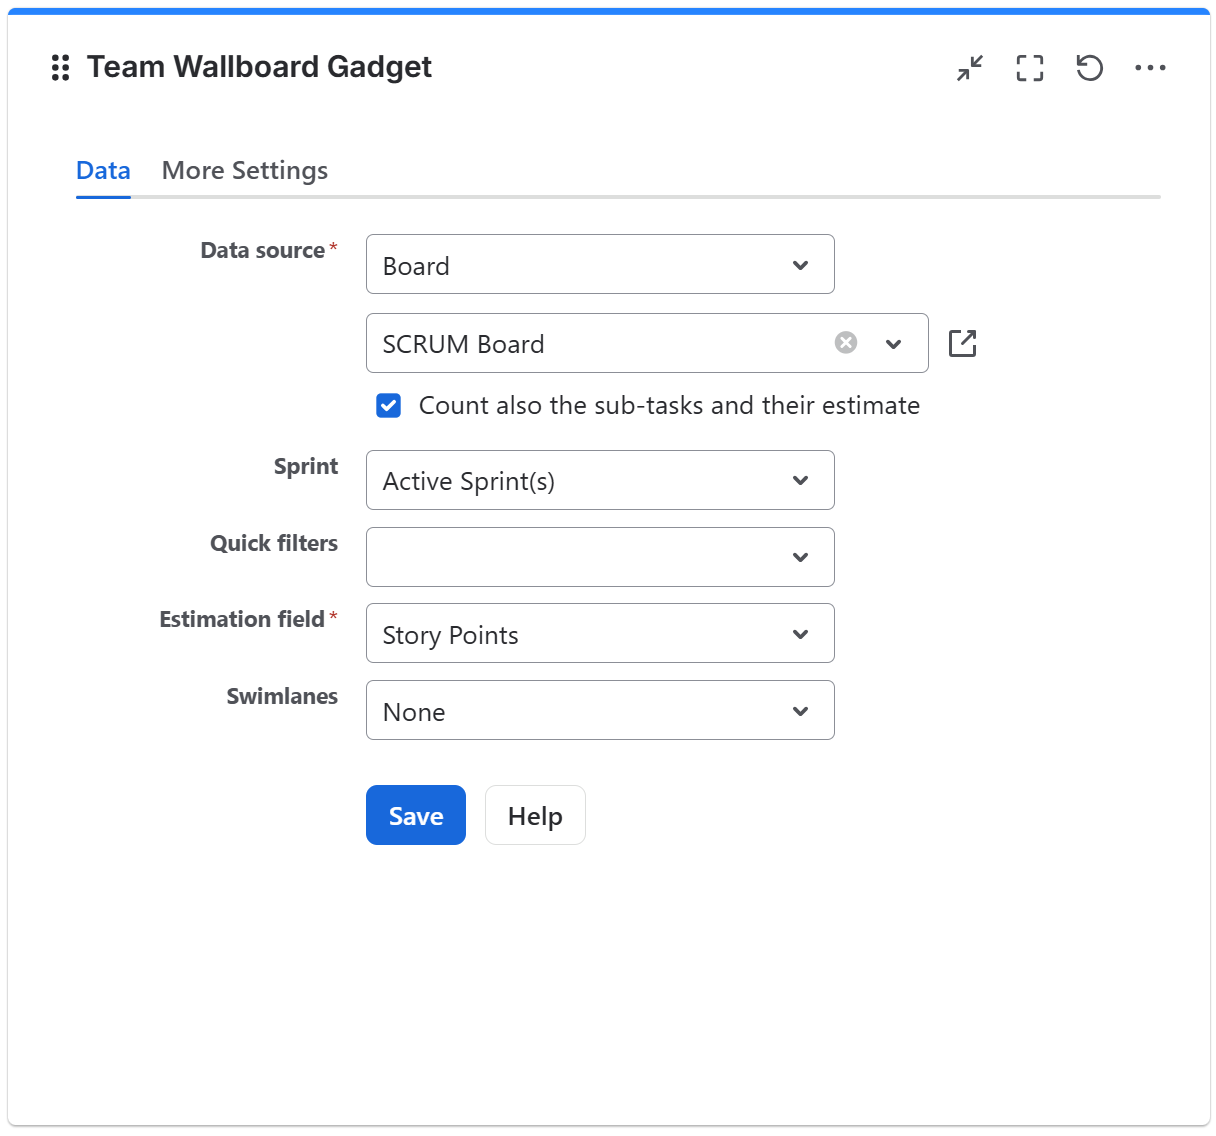Maximize gadget to full screen
Viewport: 1216px width, 1136px height.
point(1030,68)
